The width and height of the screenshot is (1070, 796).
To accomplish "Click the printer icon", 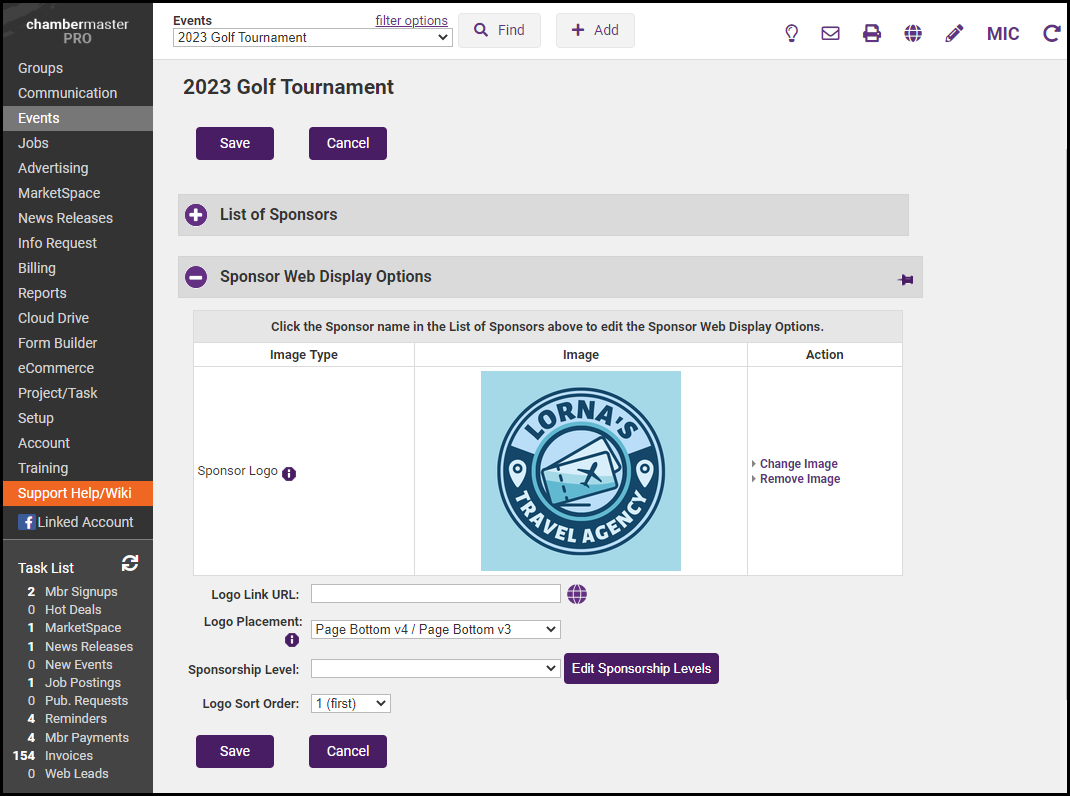I will click(872, 33).
